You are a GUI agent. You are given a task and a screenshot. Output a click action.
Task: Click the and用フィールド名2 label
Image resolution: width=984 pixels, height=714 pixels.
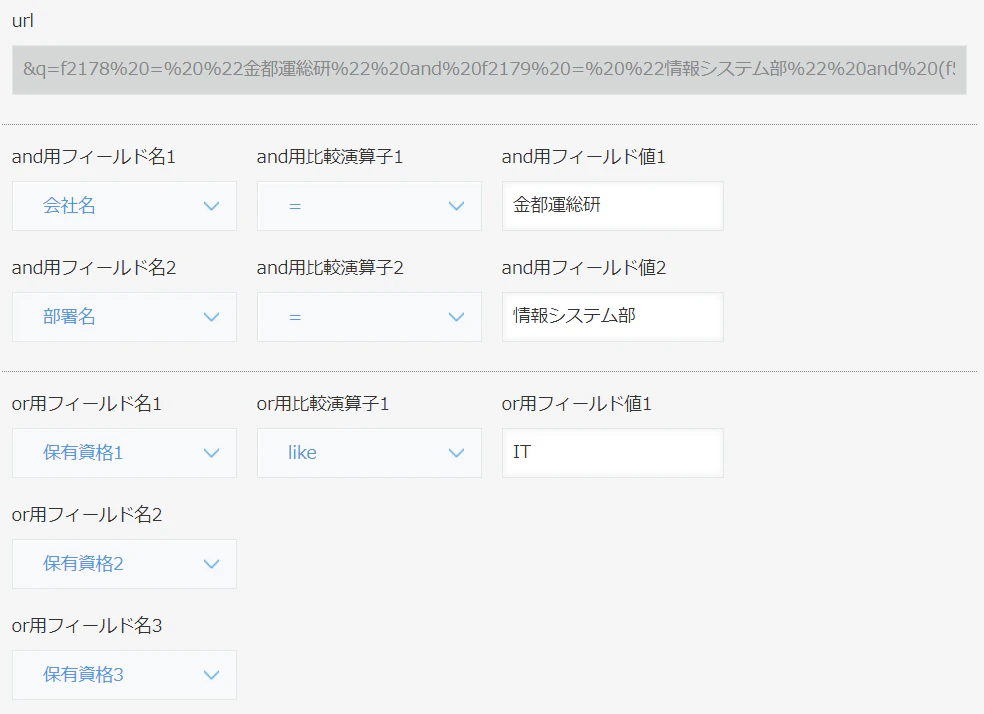point(94,267)
